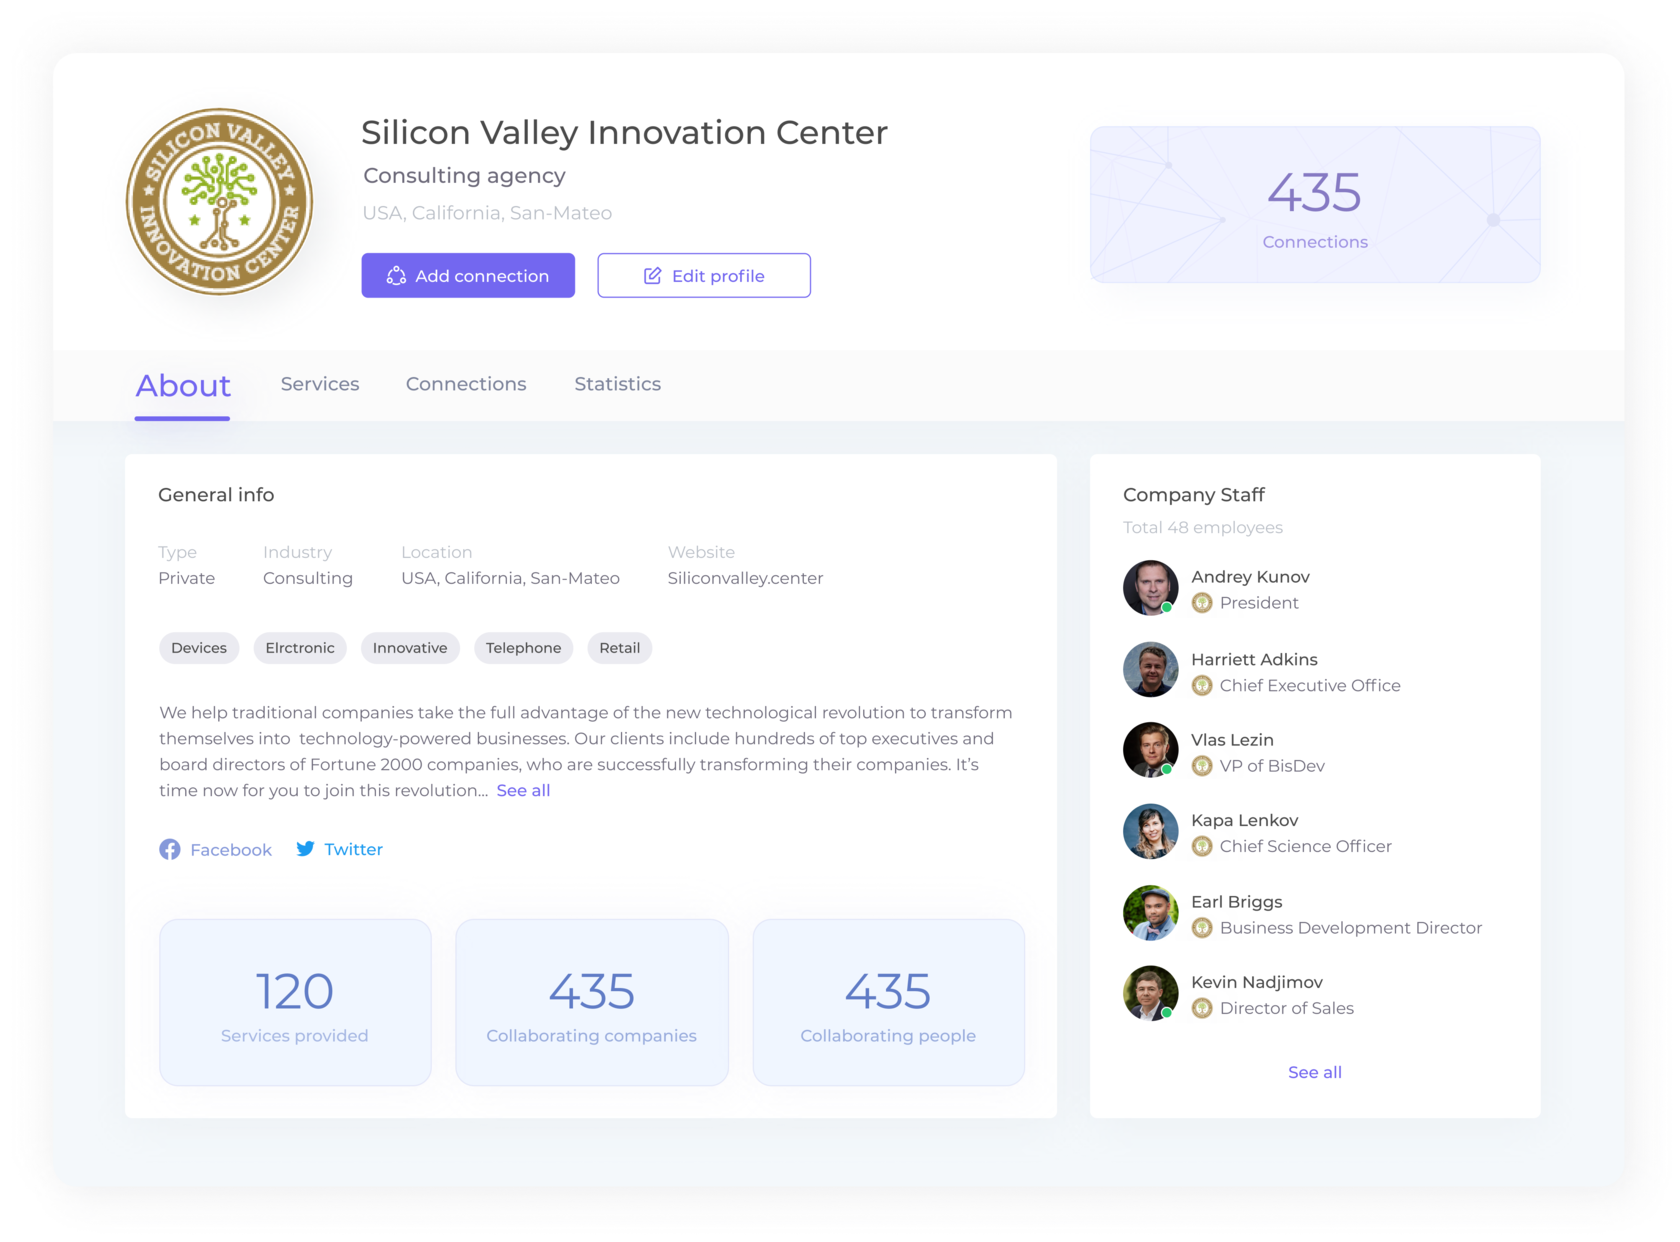This screenshot has width=1680, height=1242.
Task: Click the pencil icon on Edit profile button
Action: pos(652,275)
